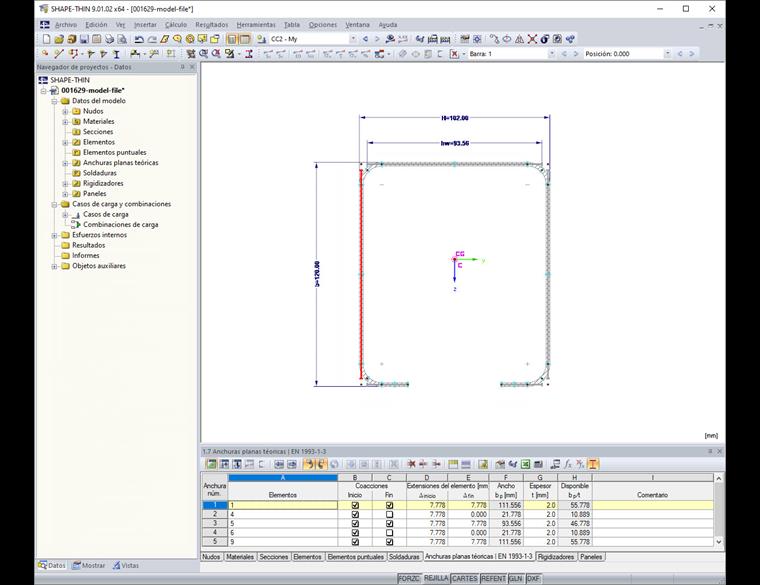Select the I-section tool in second toolbar
This screenshot has width=760, height=585.
point(116,54)
